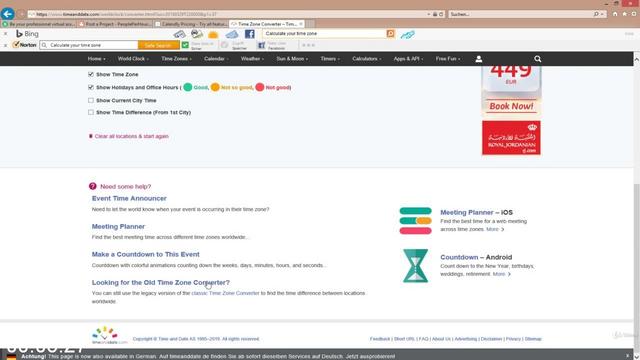Open the Meeting Planner iOS app icon
640x360 pixels.
point(415,221)
